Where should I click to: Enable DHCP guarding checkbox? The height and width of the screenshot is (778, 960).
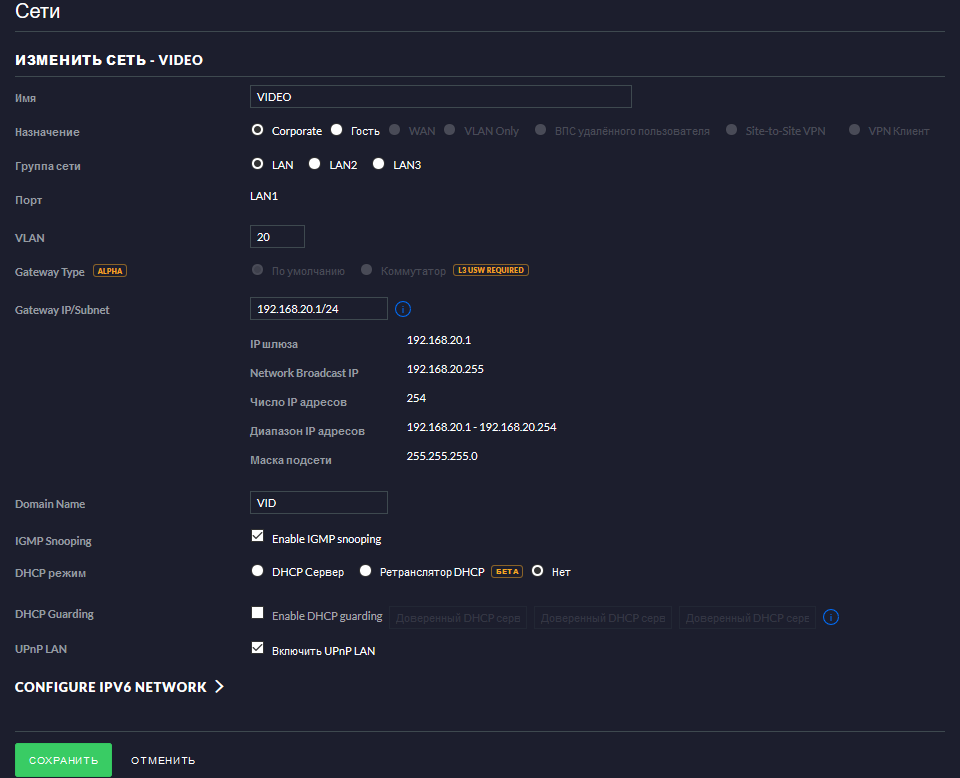pos(257,613)
